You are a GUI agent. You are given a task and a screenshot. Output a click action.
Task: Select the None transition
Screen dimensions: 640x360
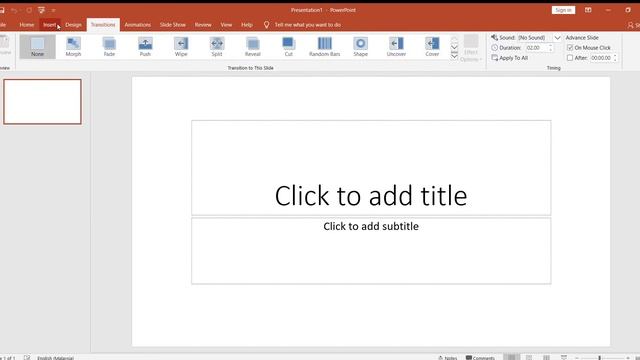click(37, 47)
